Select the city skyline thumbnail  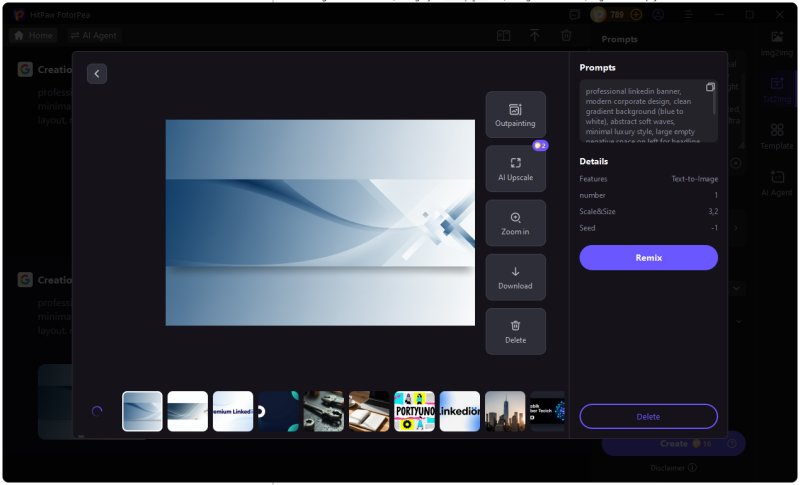pyautogui.click(x=505, y=411)
